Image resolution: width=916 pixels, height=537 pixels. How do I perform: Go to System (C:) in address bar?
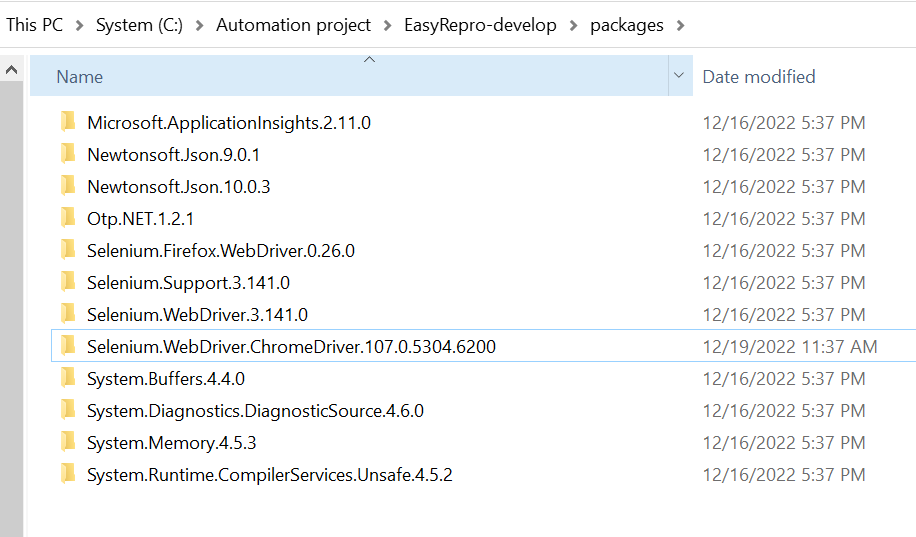click(139, 26)
